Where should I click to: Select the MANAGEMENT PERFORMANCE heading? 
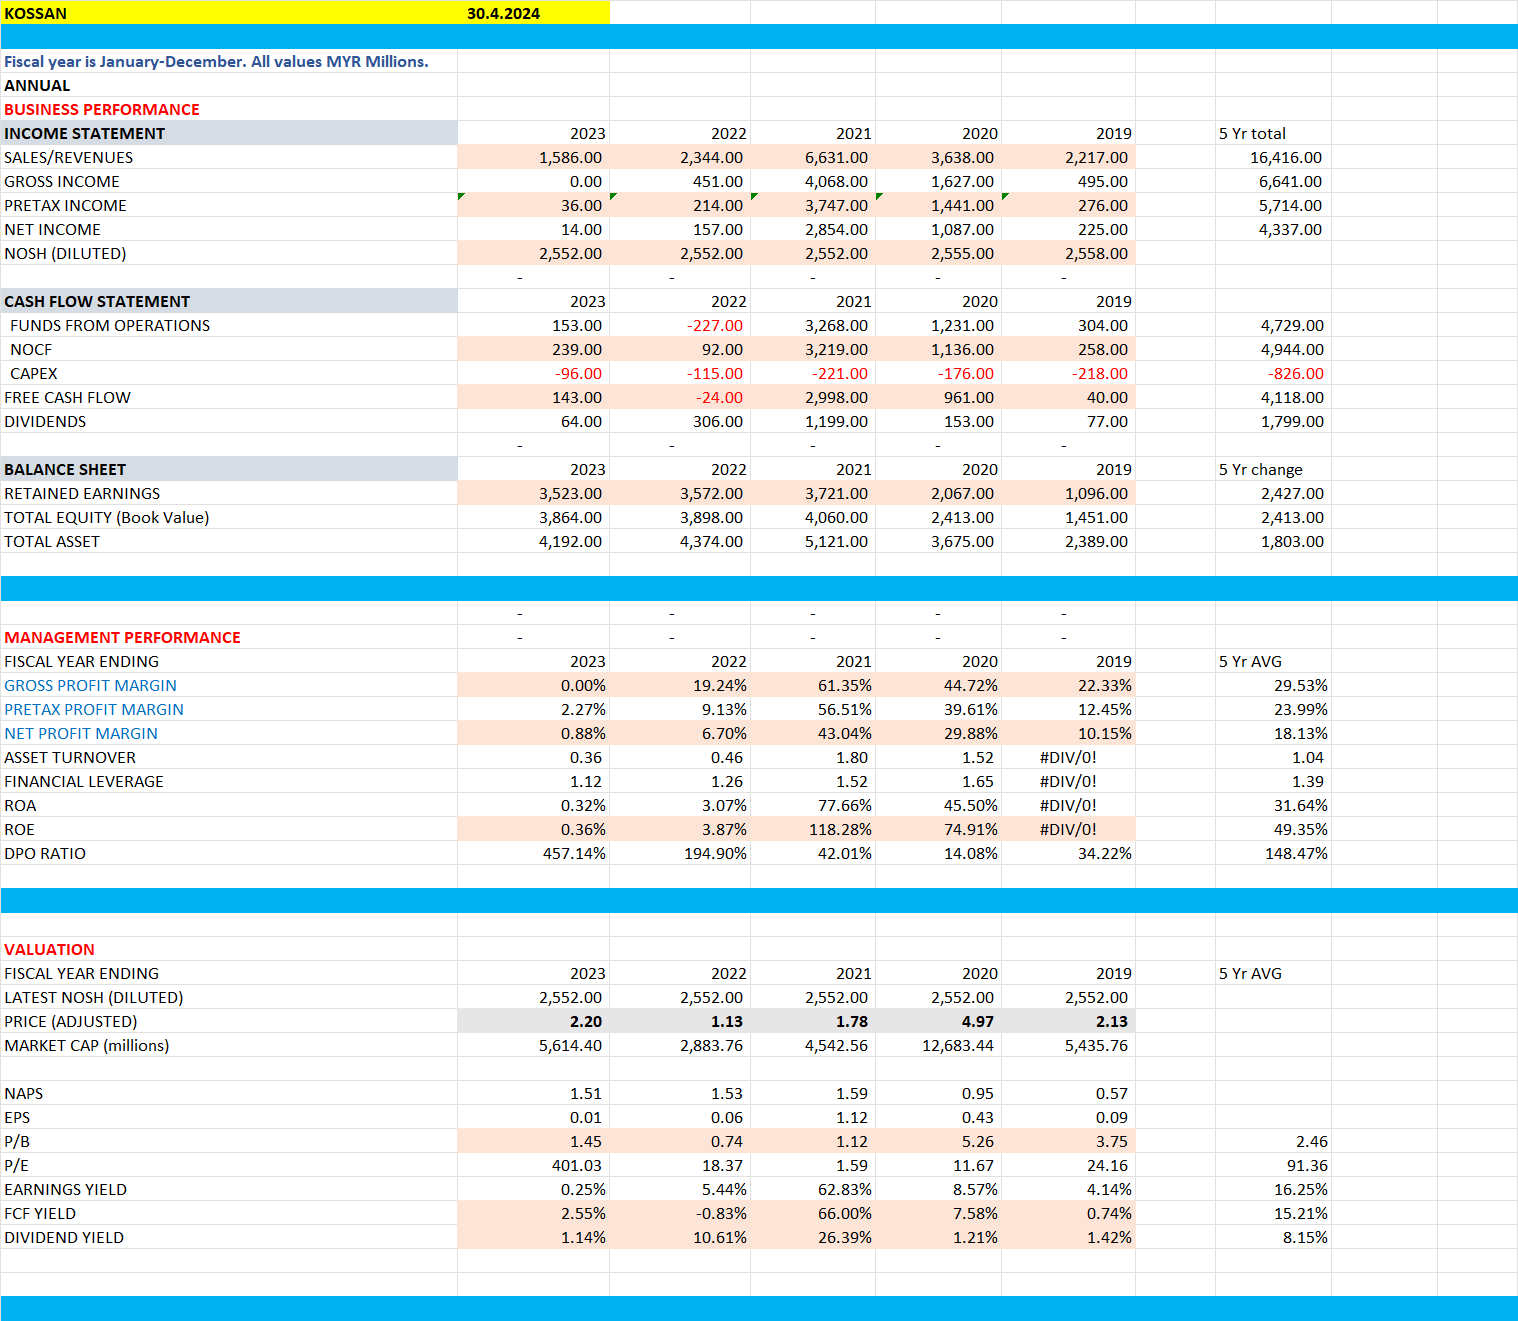[122, 637]
